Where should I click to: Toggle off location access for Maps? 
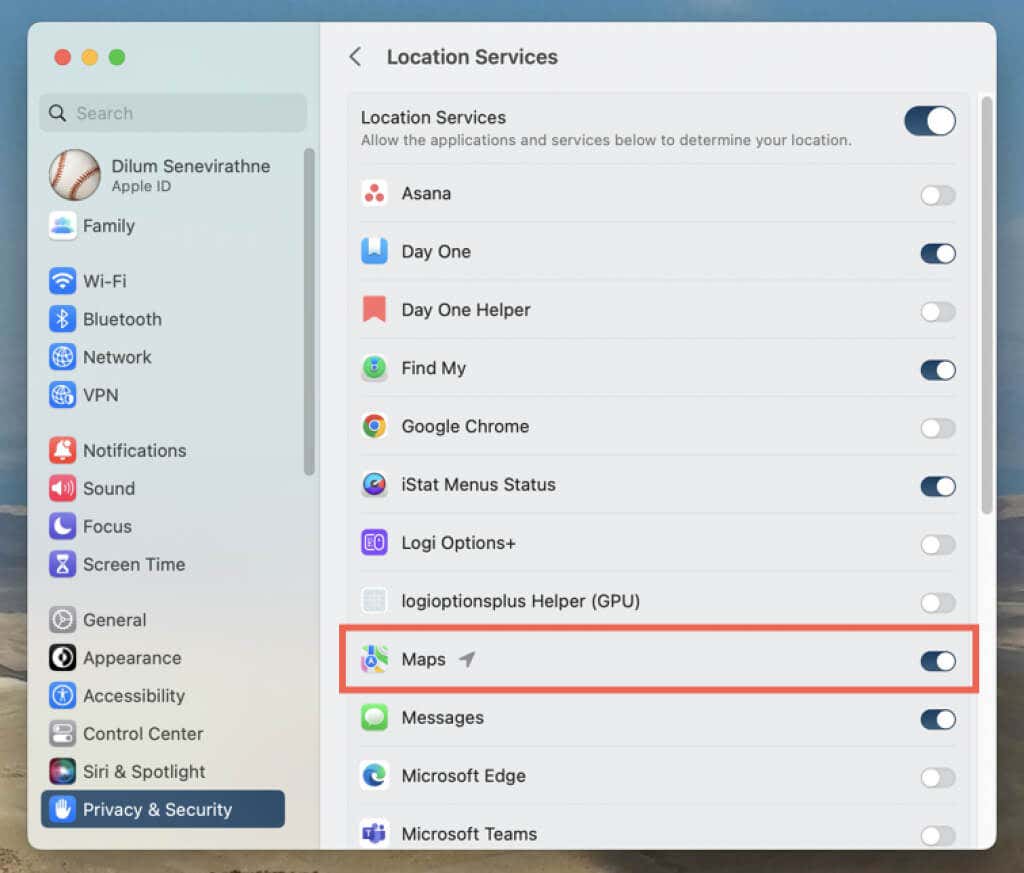click(x=938, y=661)
